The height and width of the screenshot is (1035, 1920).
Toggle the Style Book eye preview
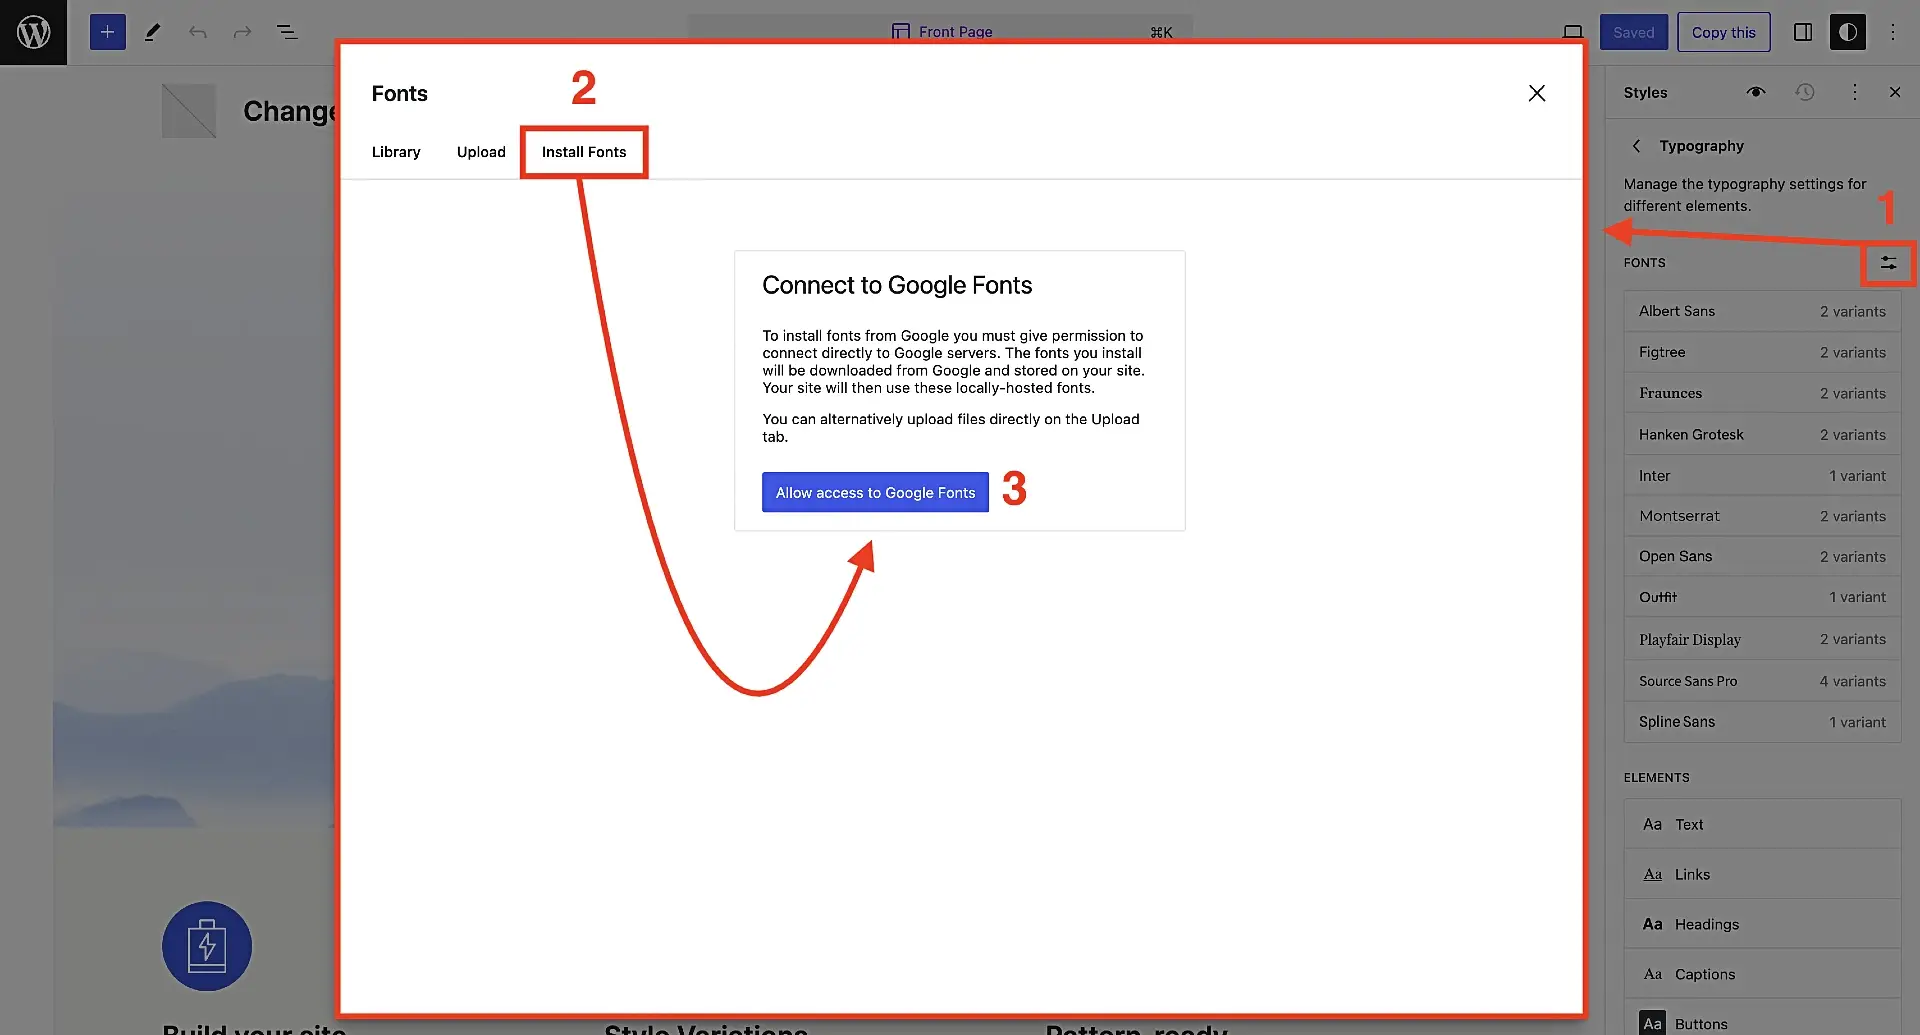click(x=1756, y=92)
